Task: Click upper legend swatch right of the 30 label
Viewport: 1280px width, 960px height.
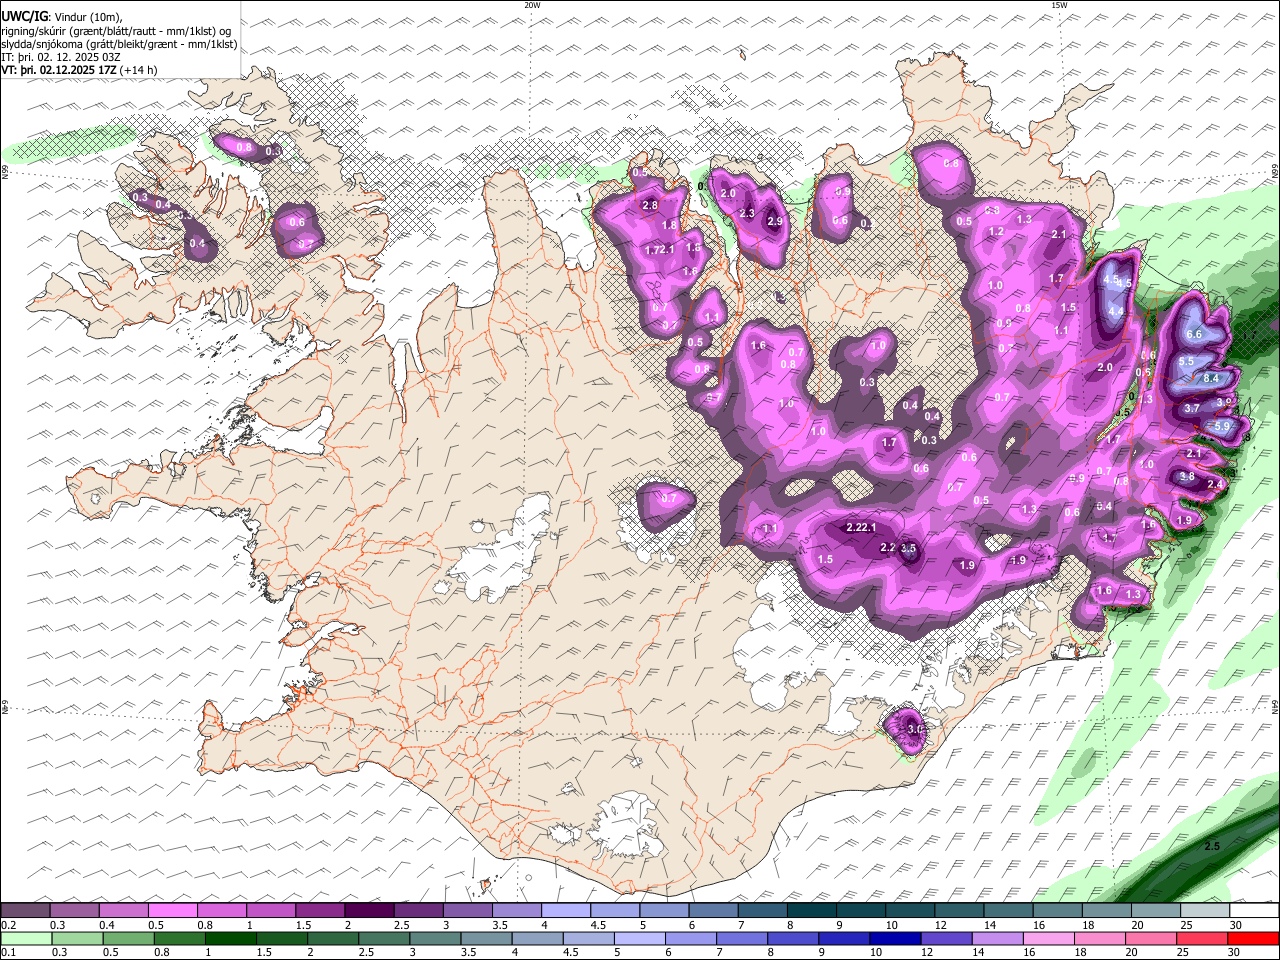Action: coord(1255,911)
